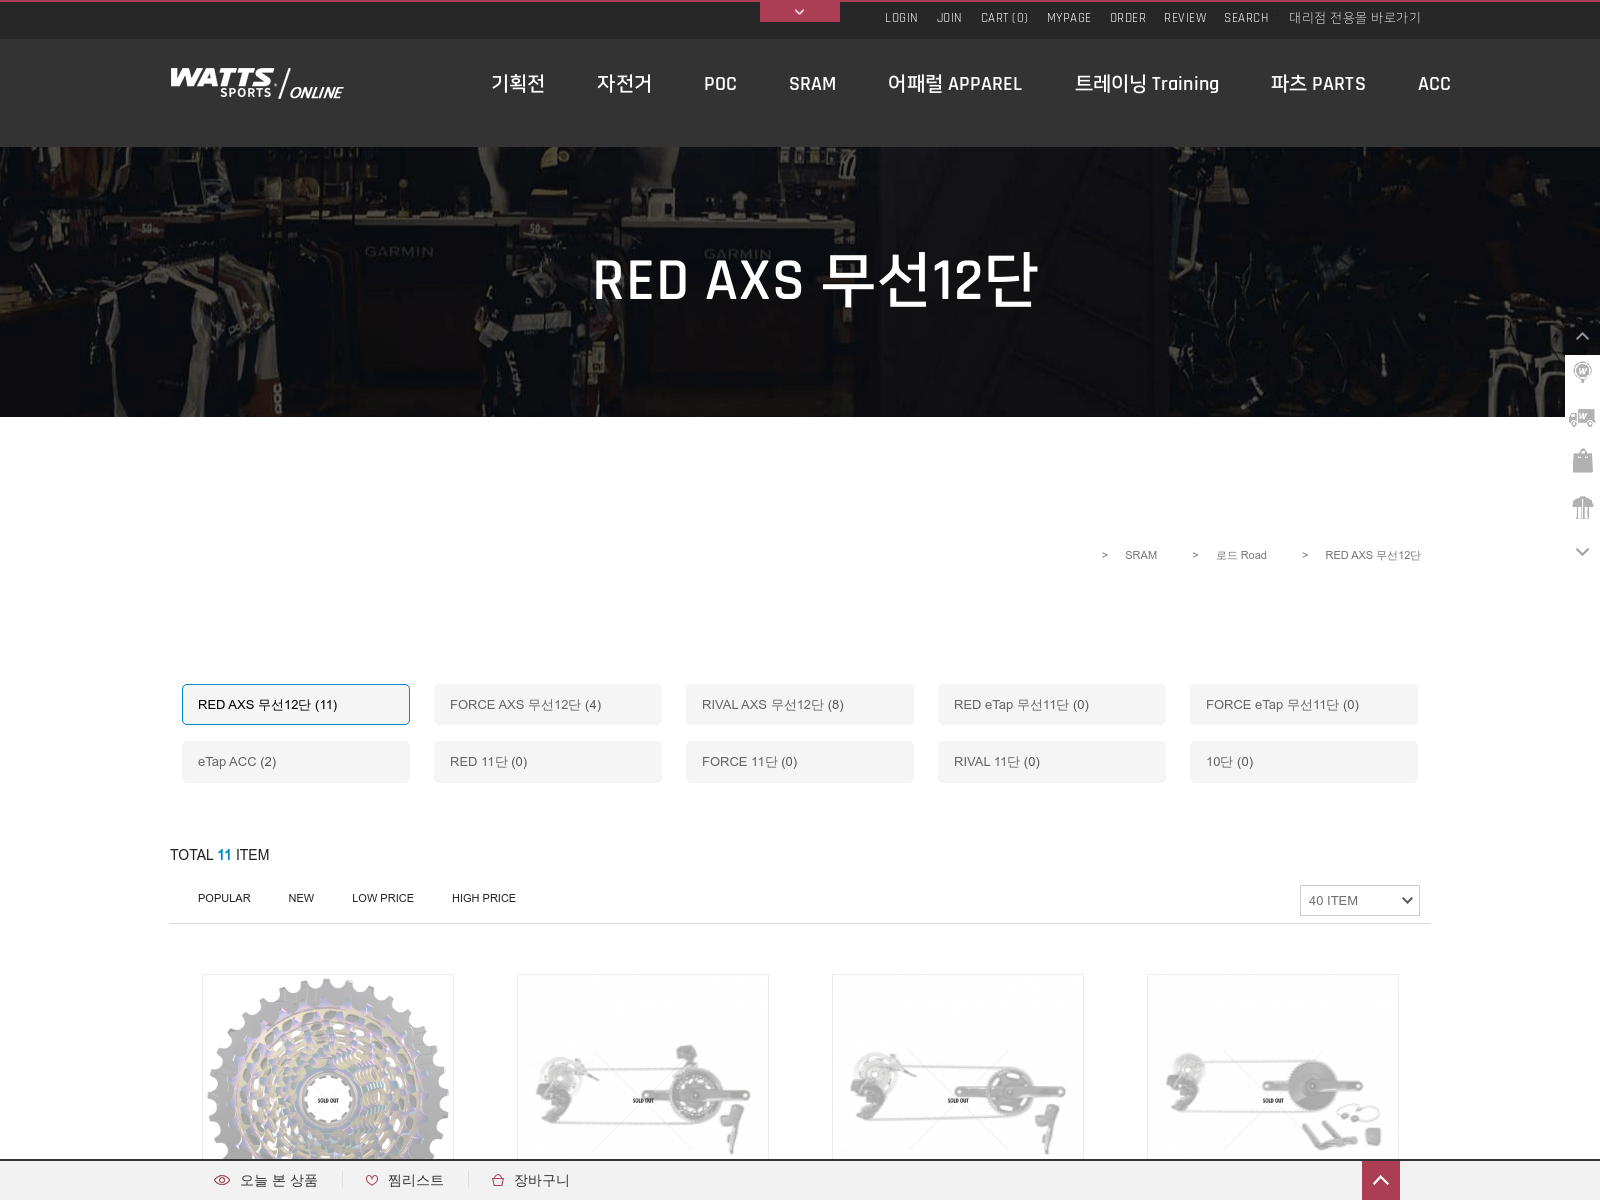Open the 어패럴 APPAREL menu
This screenshot has width=1600, height=1200.
point(955,84)
